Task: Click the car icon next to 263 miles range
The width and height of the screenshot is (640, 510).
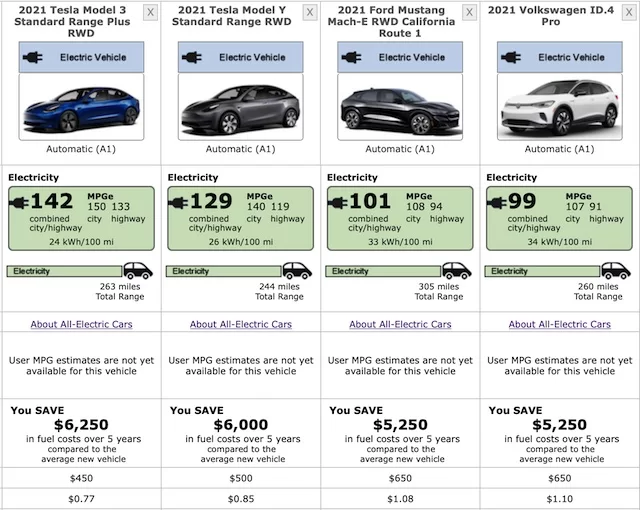Action: (137, 271)
